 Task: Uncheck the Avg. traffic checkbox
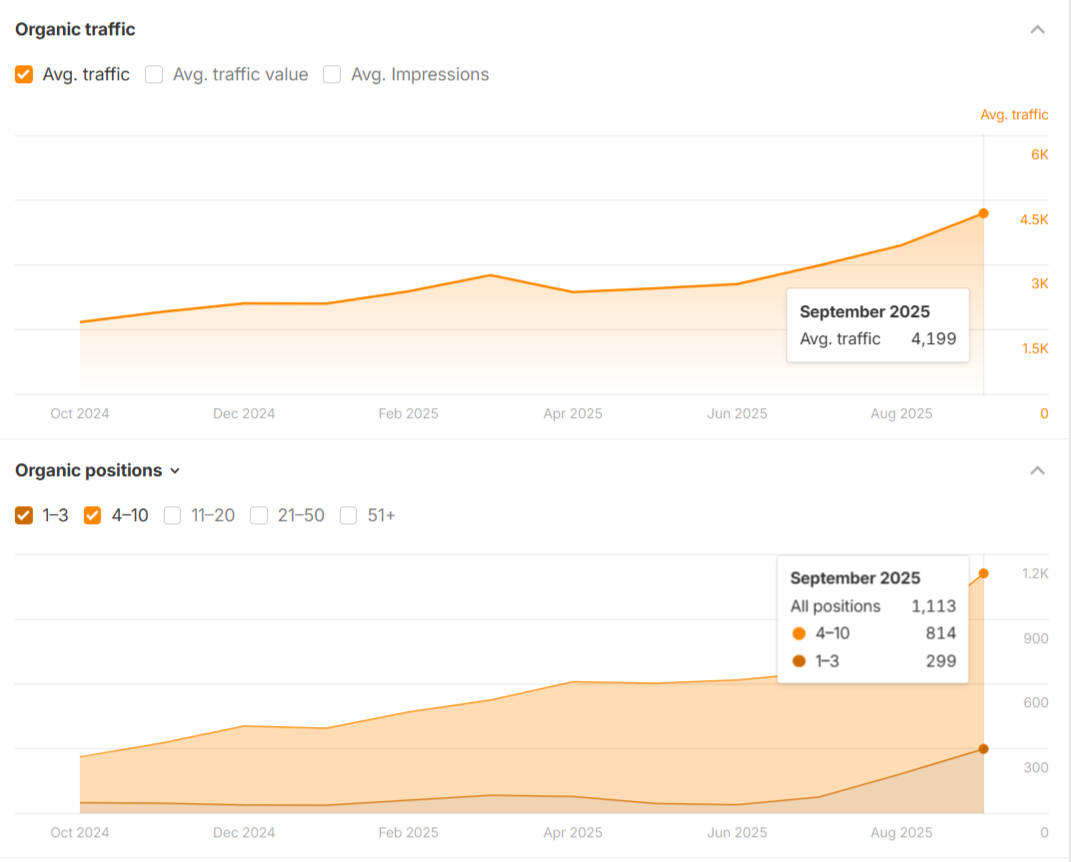[x=24, y=74]
